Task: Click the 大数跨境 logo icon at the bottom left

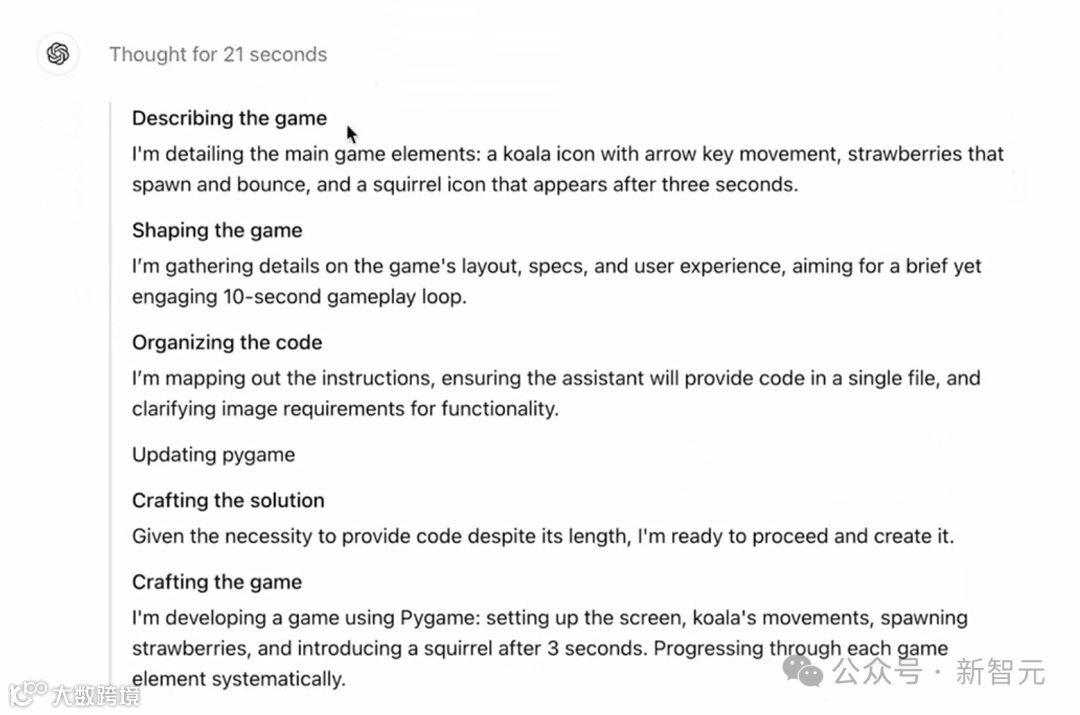Action: [x=28, y=693]
